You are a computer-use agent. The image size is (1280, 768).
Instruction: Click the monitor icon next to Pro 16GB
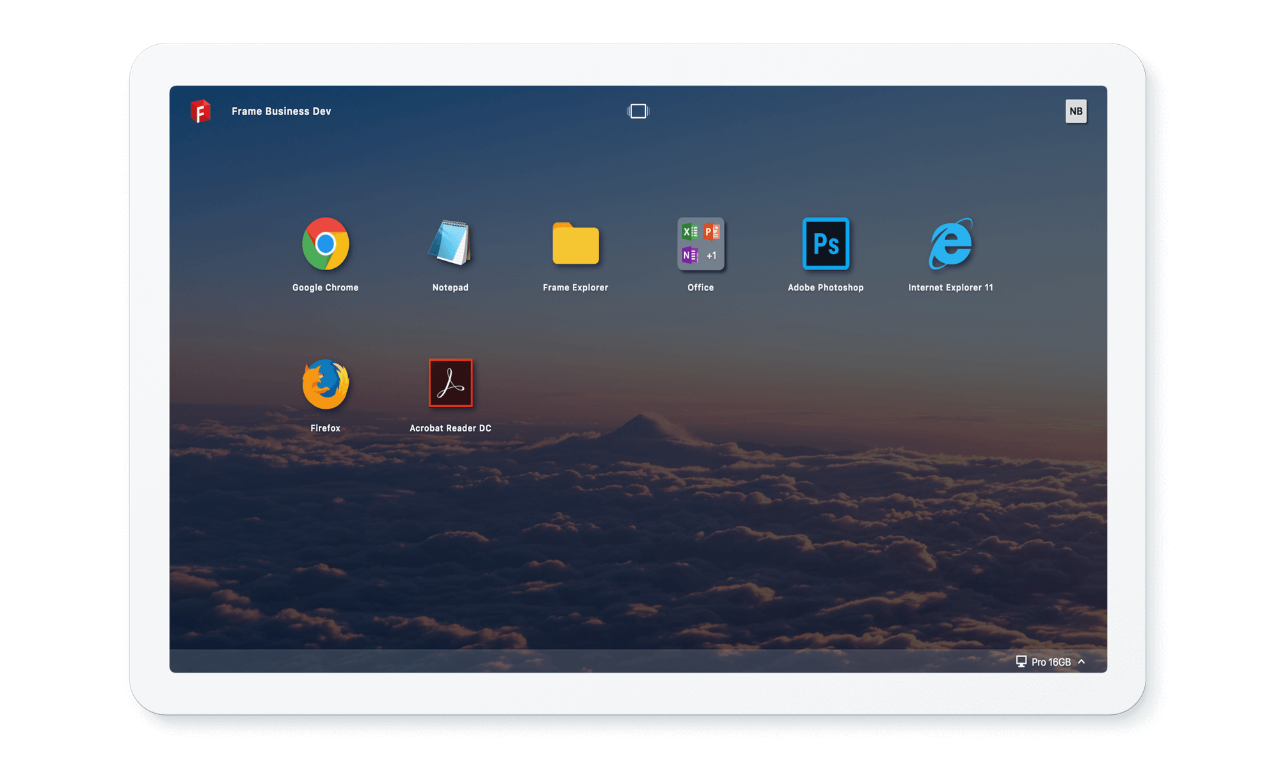1021,661
